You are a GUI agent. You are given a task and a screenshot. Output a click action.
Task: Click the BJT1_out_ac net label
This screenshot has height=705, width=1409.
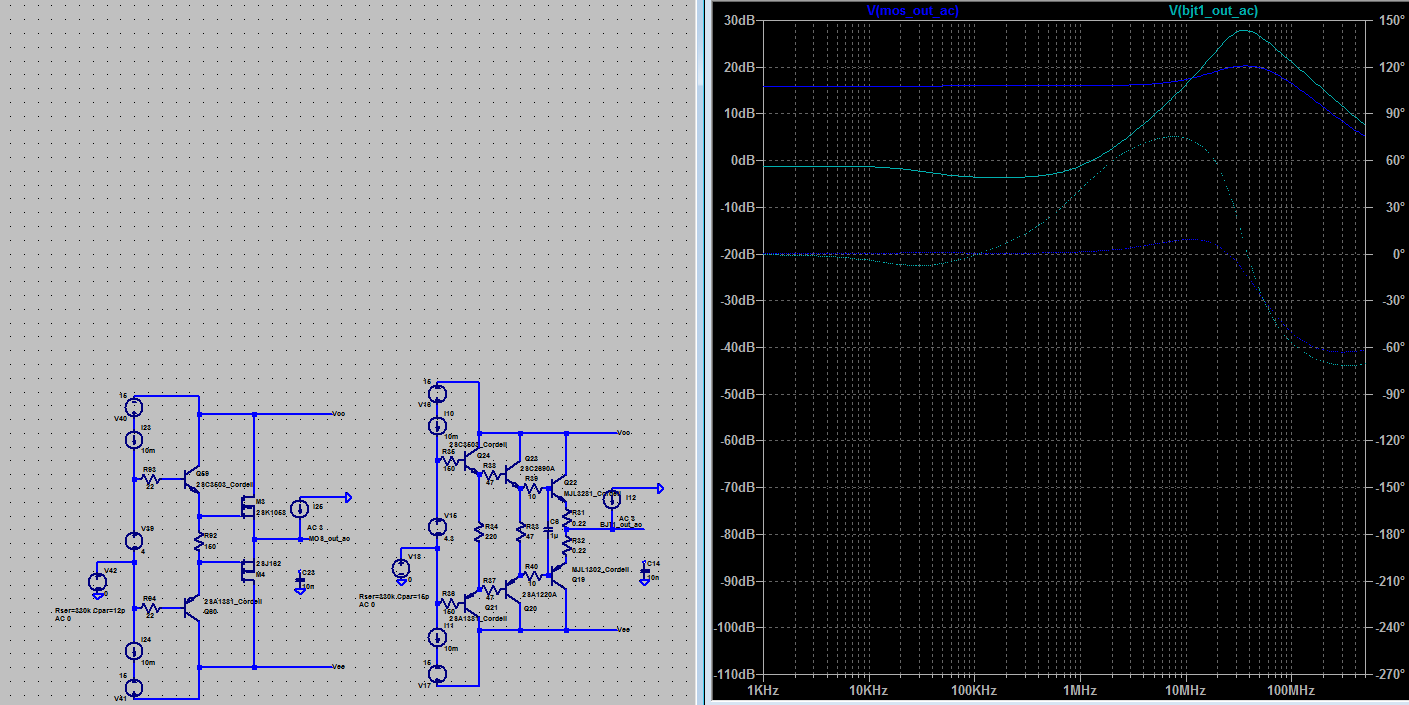point(621,525)
